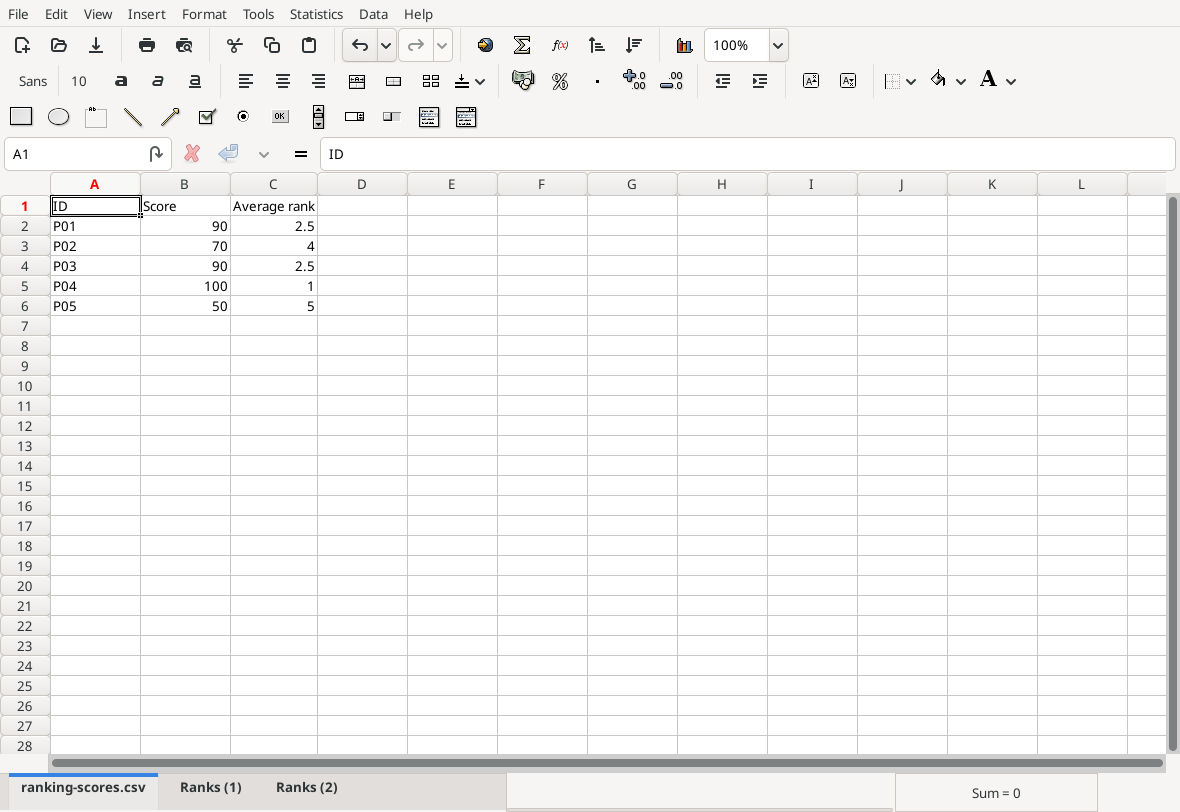This screenshot has height=812, width=1180.
Task: Open the Statistics menu
Action: tap(316, 14)
